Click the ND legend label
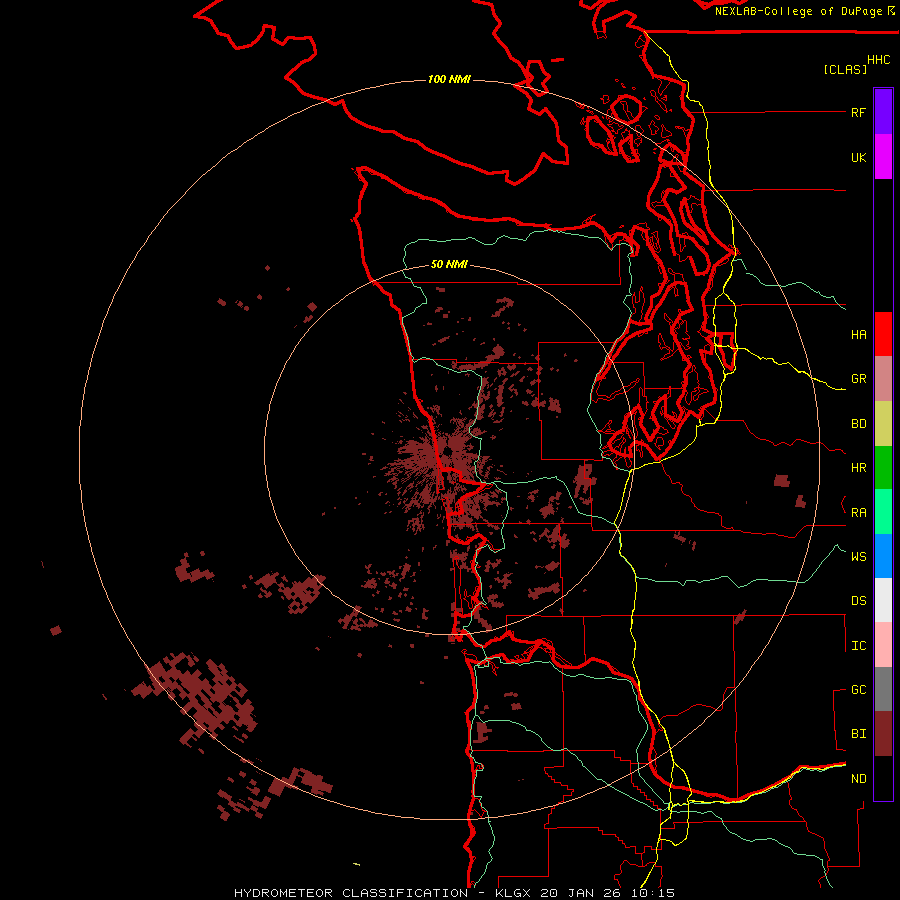This screenshot has height=900, width=900. pyautogui.click(x=858, y=779)
